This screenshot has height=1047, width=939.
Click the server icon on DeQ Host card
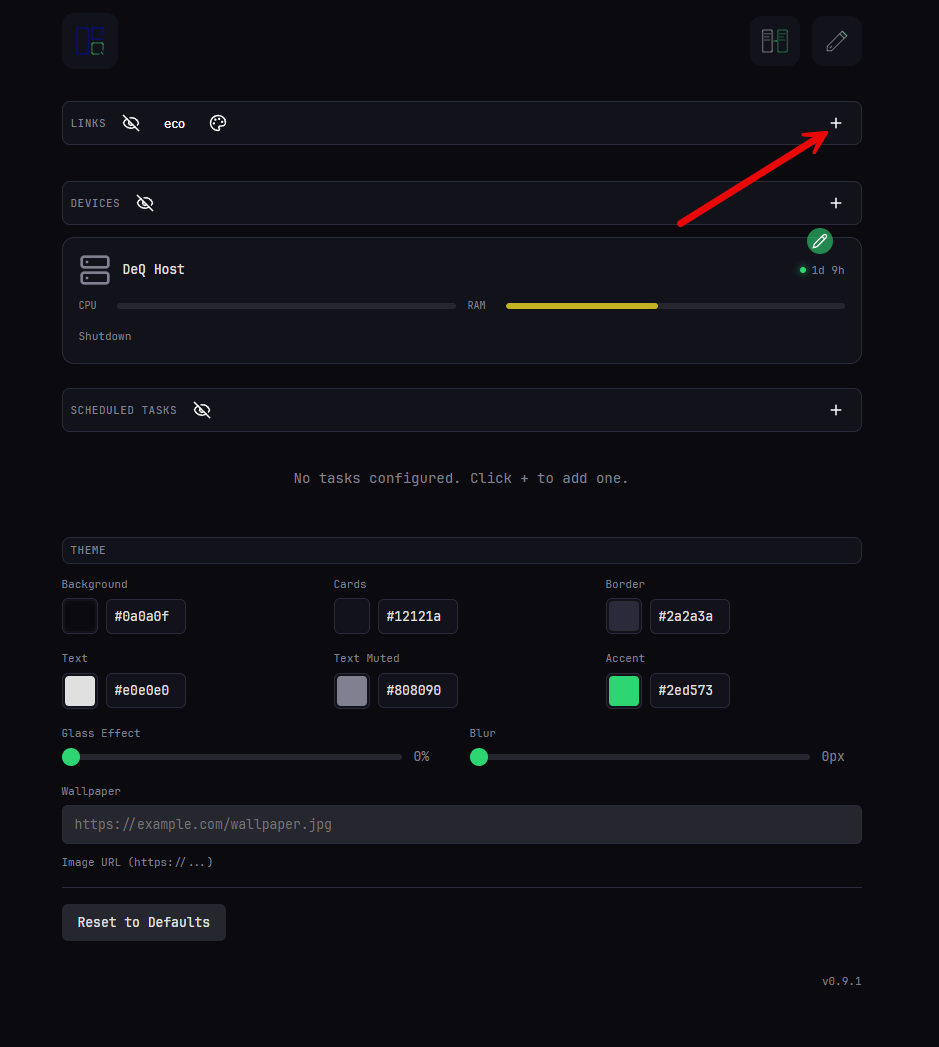[x=94, y=269]
